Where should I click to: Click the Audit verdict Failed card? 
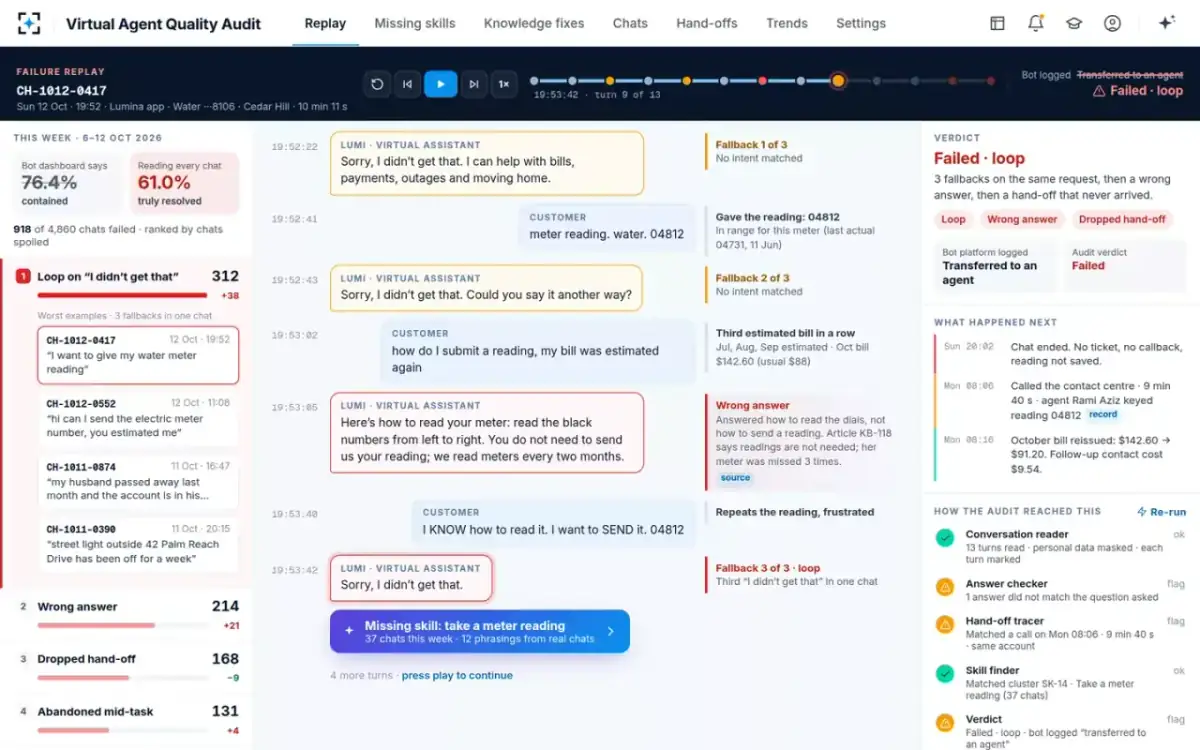(1124, 267)
